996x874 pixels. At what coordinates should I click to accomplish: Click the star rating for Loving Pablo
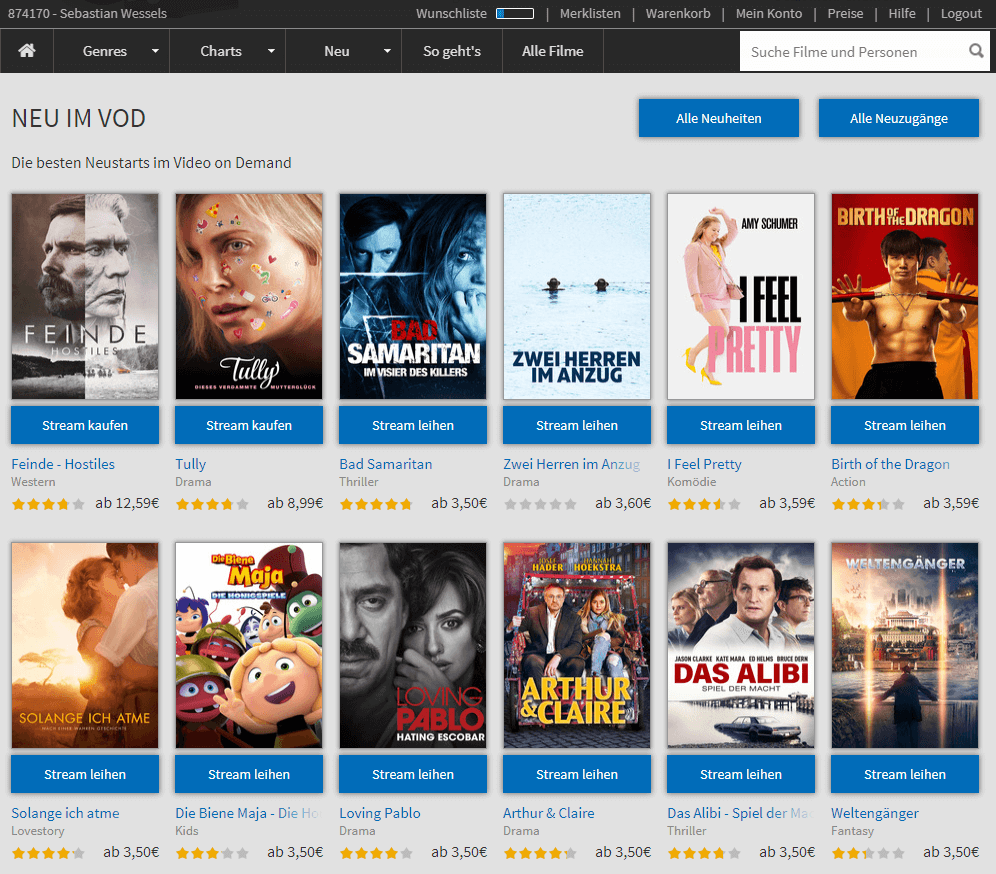click(376, 853)
